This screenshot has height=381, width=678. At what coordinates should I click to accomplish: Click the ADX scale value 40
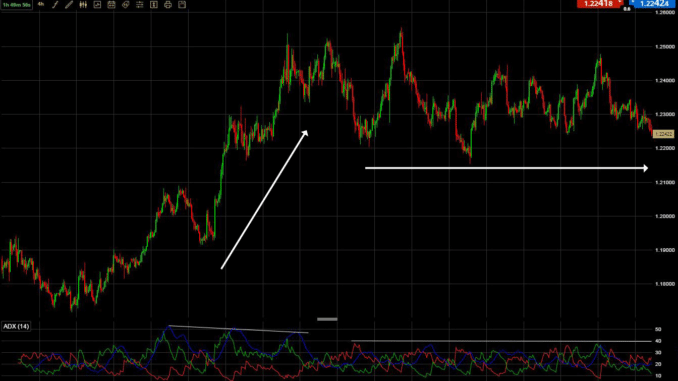coord(658,341)
